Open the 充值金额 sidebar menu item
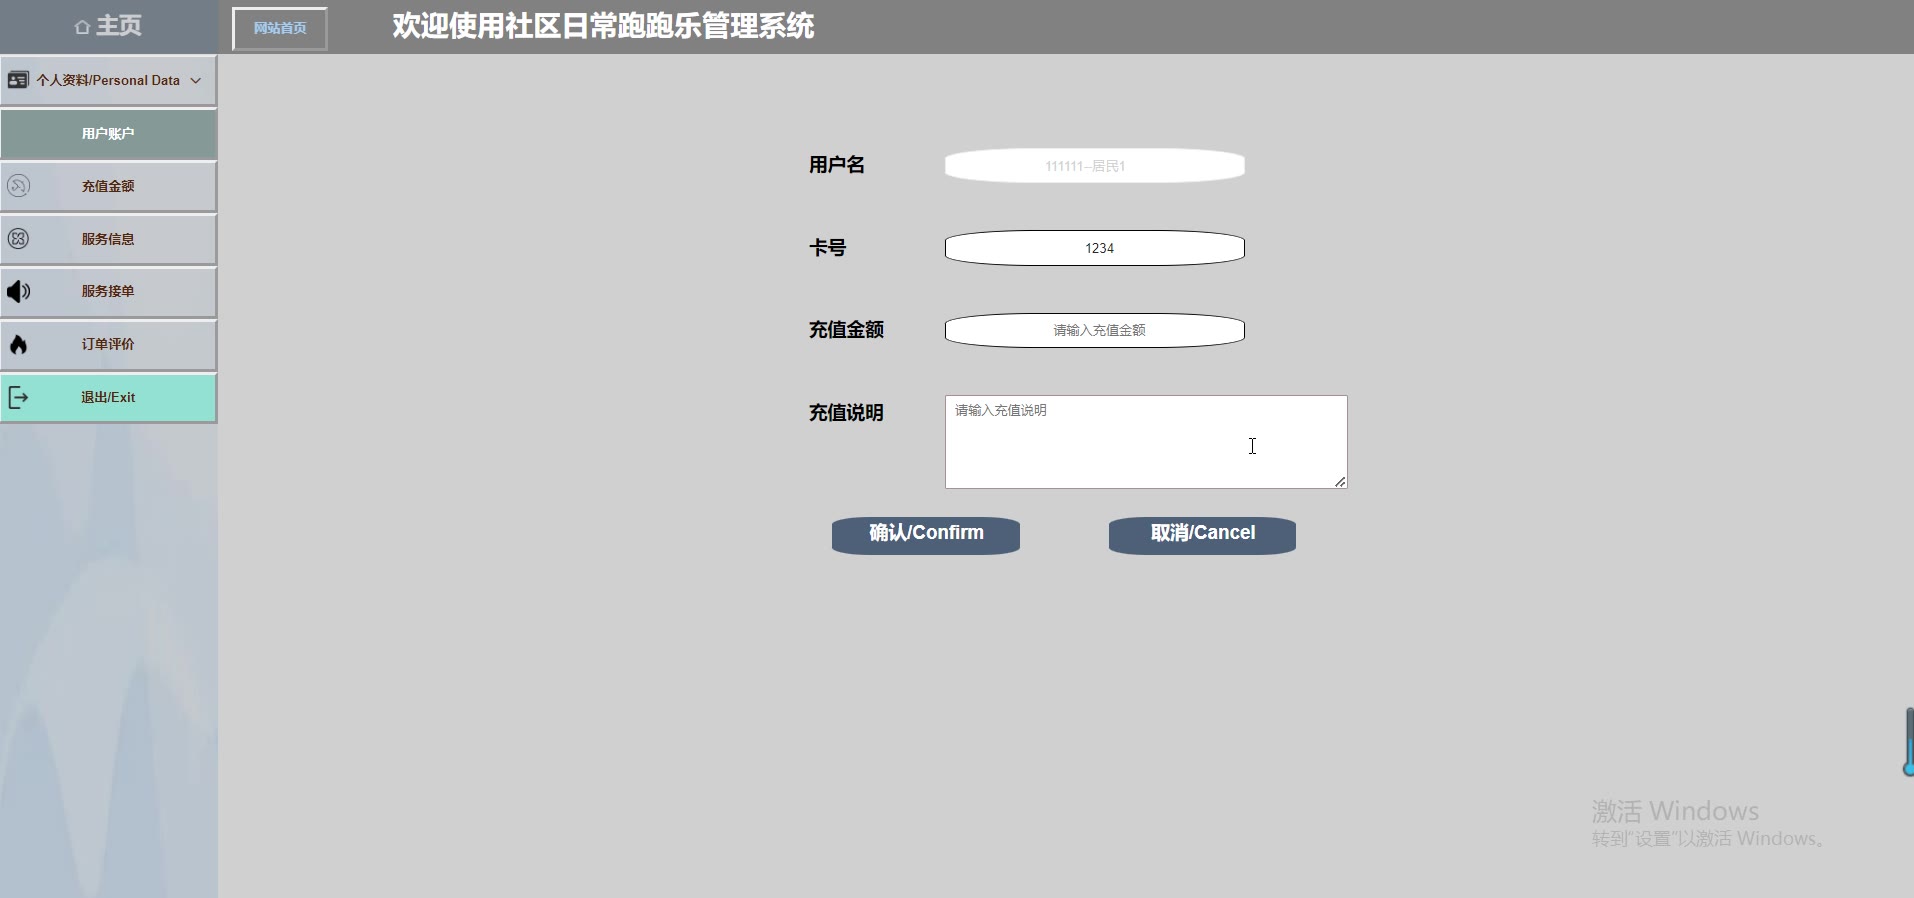 pos(108,186)
